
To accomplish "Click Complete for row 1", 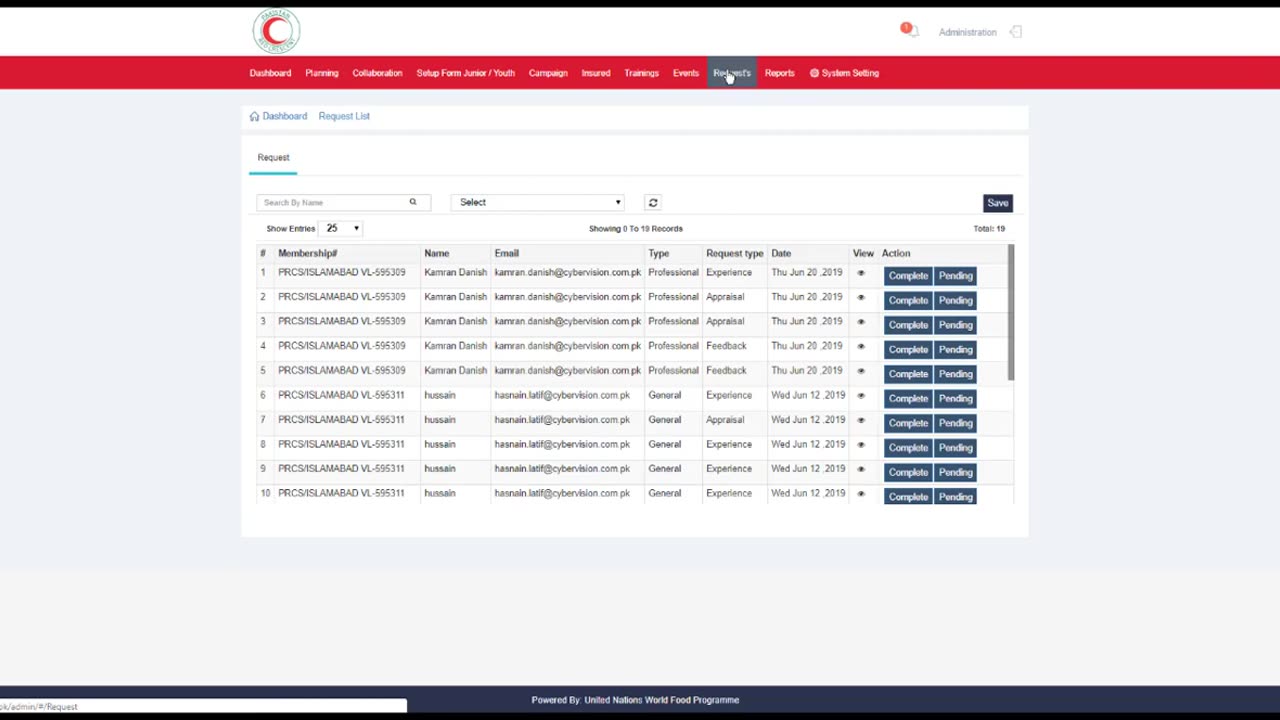I will 908,276.
